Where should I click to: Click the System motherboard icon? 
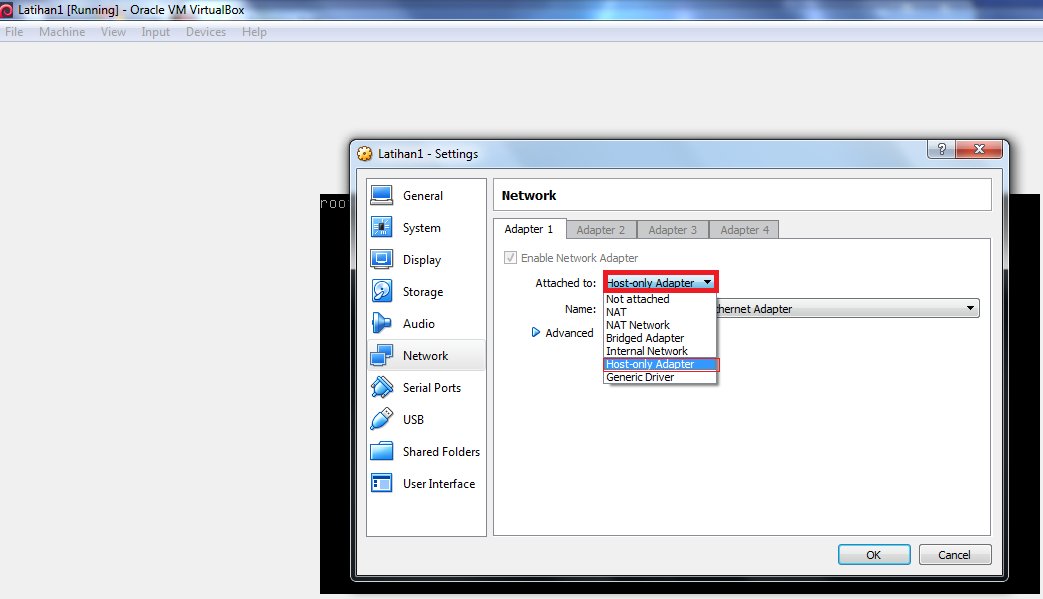[x=382, y=227]
